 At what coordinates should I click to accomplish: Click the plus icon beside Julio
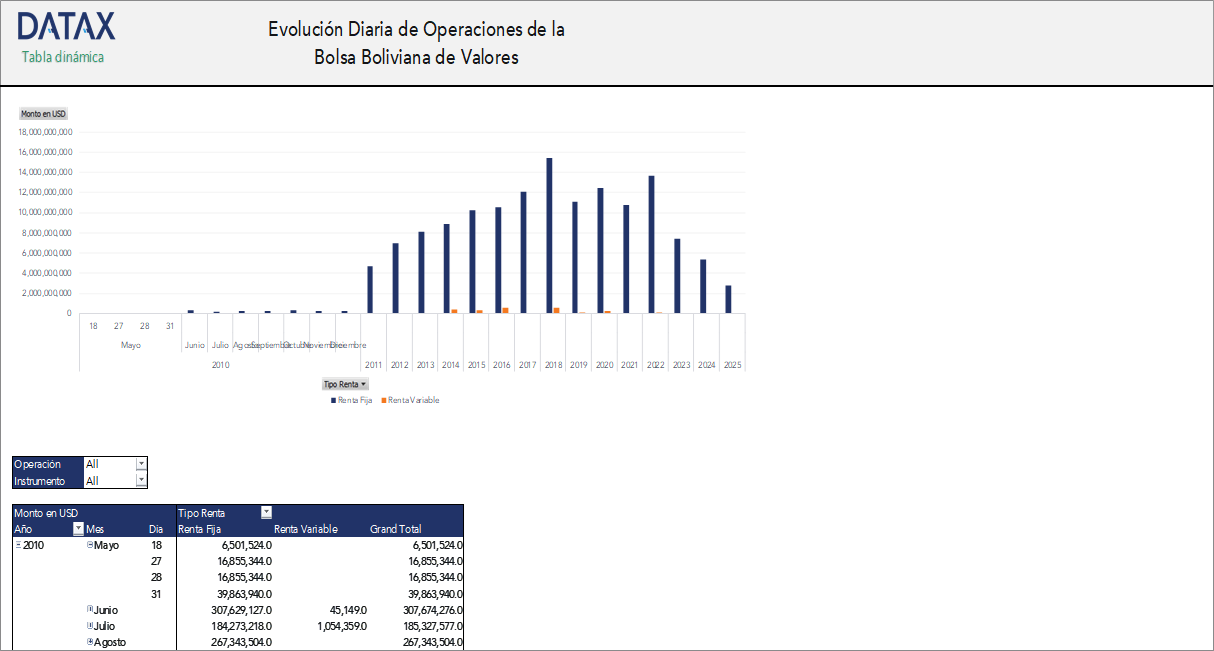(90, 626)
